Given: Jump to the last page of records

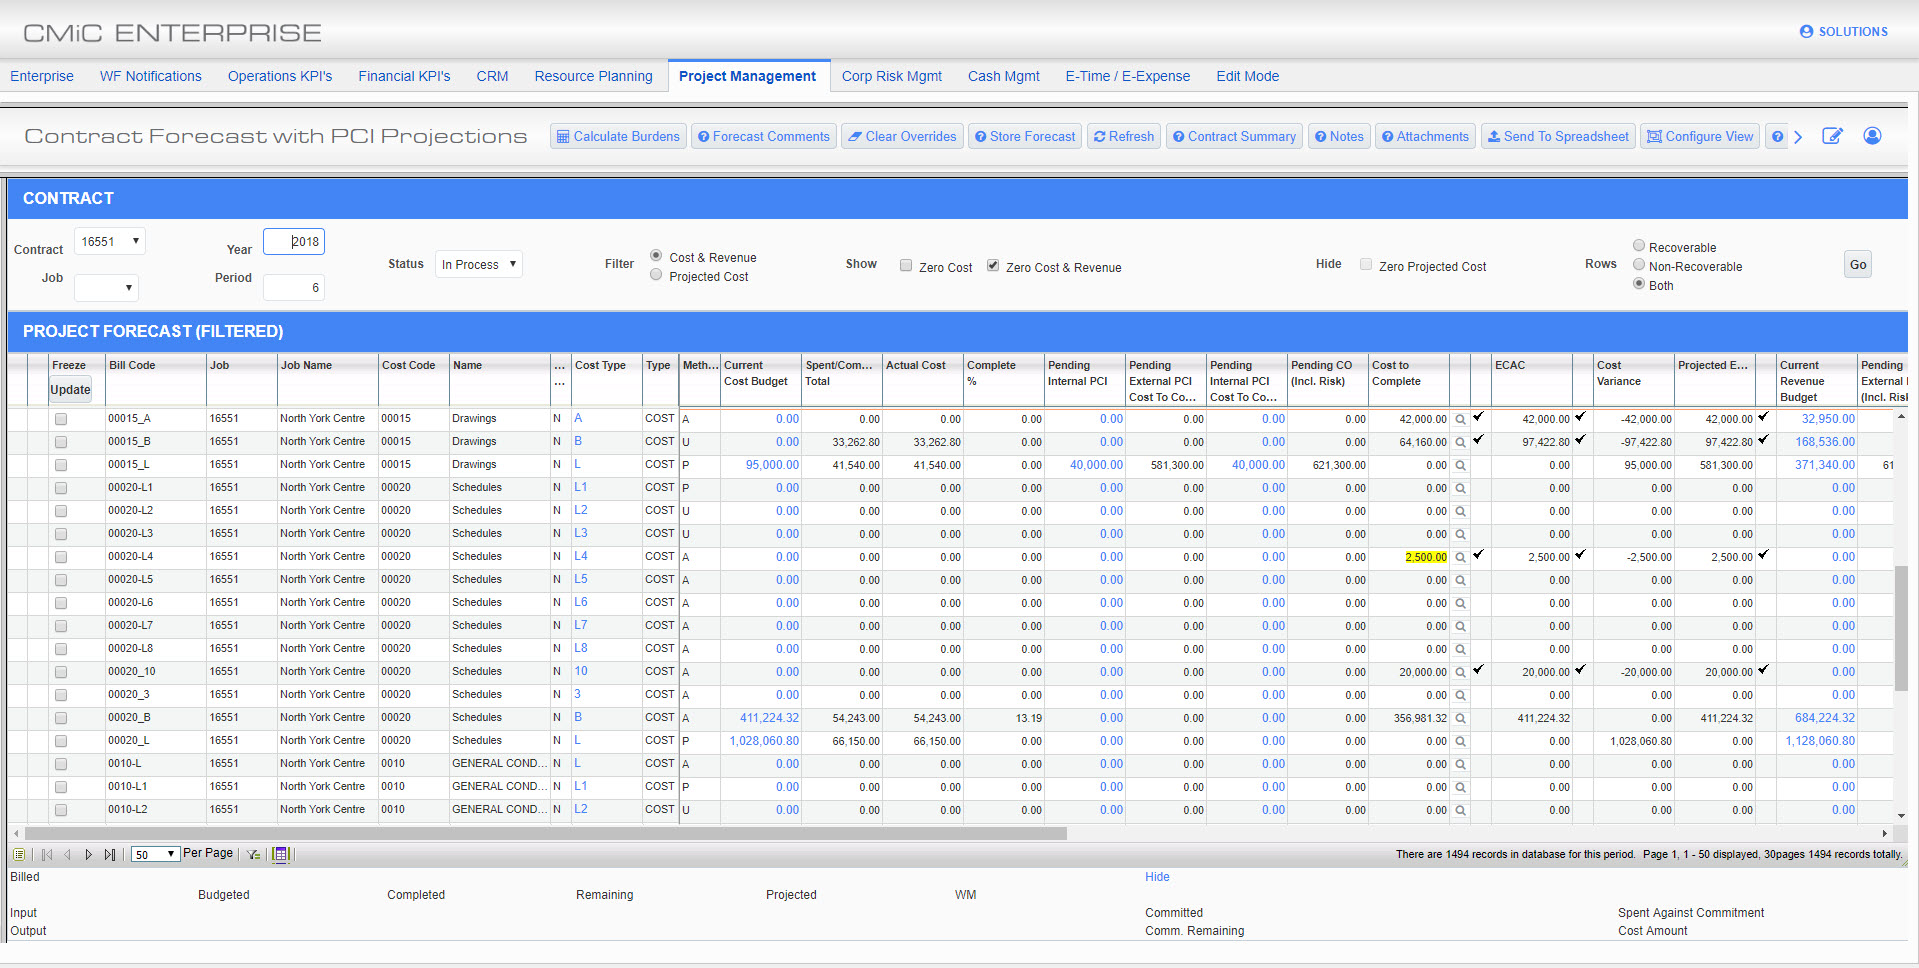Looking at the screenshot, I should point(110,855).
